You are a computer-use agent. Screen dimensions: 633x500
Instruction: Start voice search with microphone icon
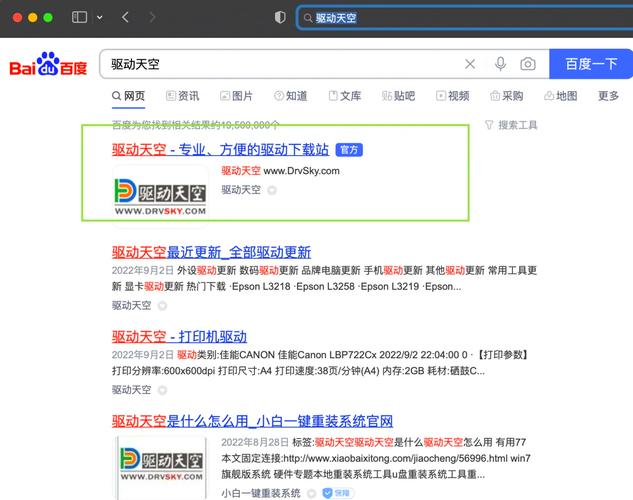pyautogui.click(x=500, y=64)
